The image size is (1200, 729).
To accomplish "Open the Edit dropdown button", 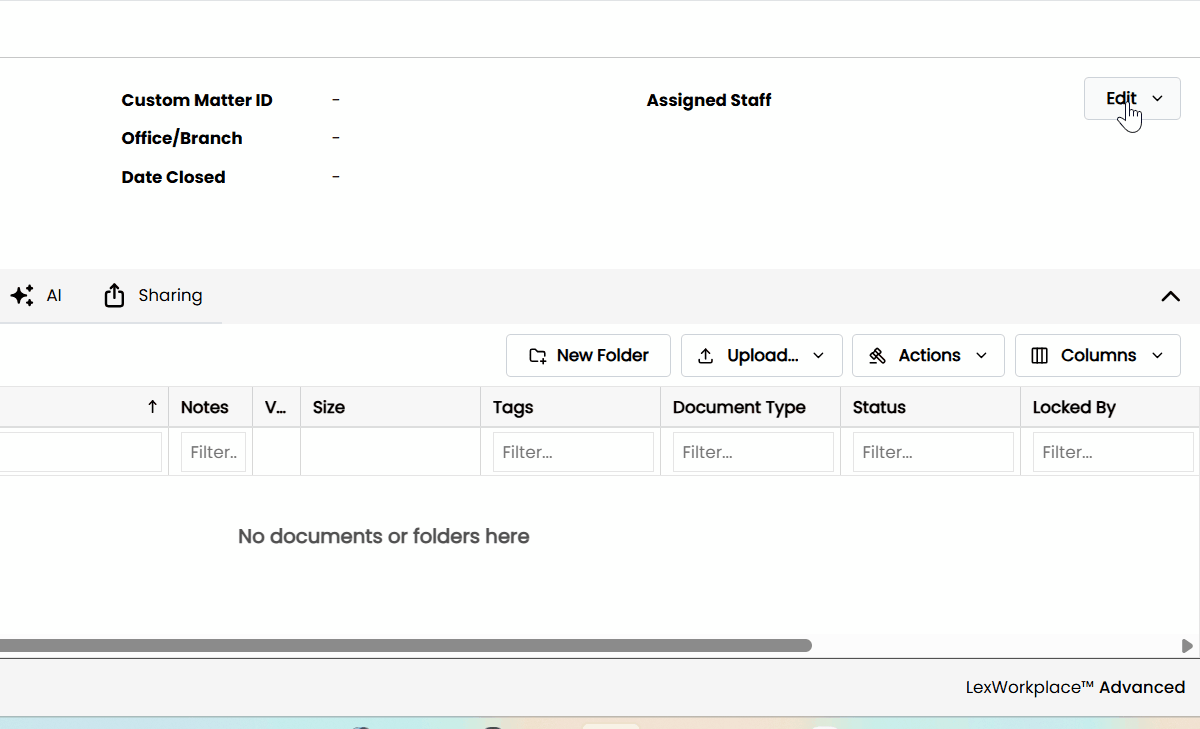I will [1132, 99].
